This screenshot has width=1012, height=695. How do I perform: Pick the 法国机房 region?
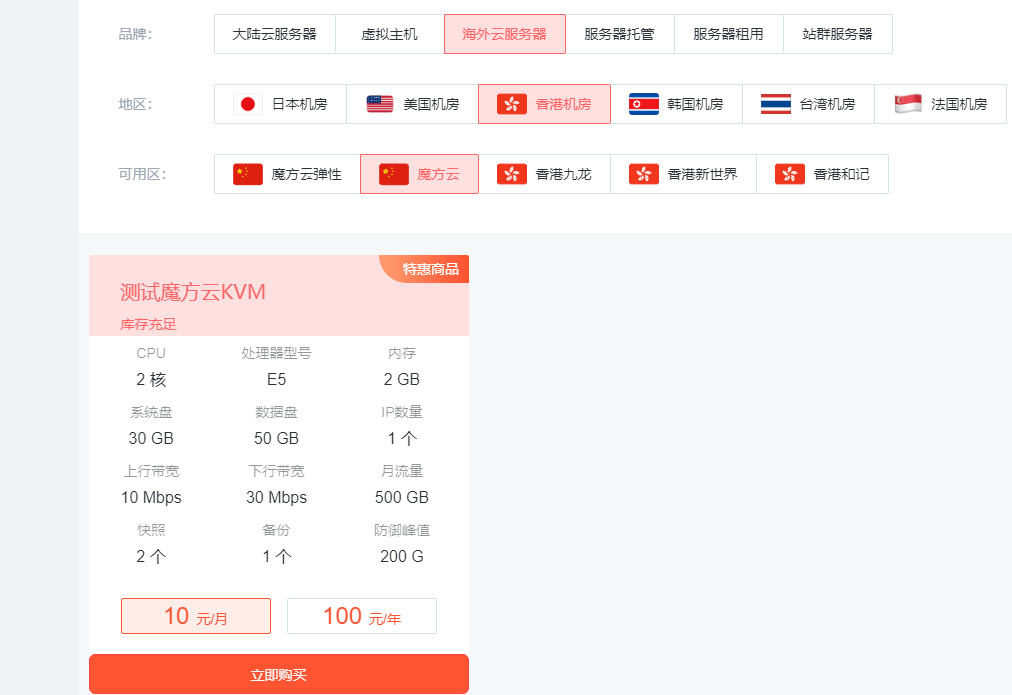[x=940, y=104]
